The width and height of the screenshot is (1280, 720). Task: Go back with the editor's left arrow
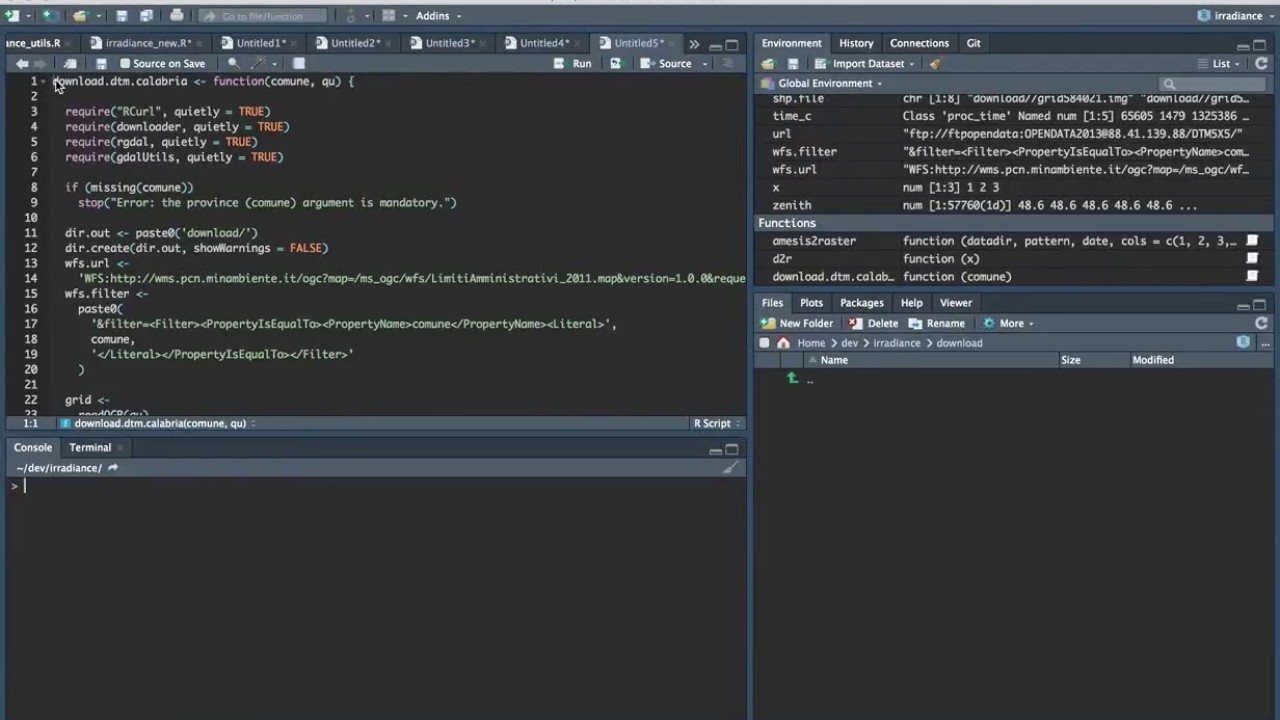pyautogui.click(x=22, y=63)
